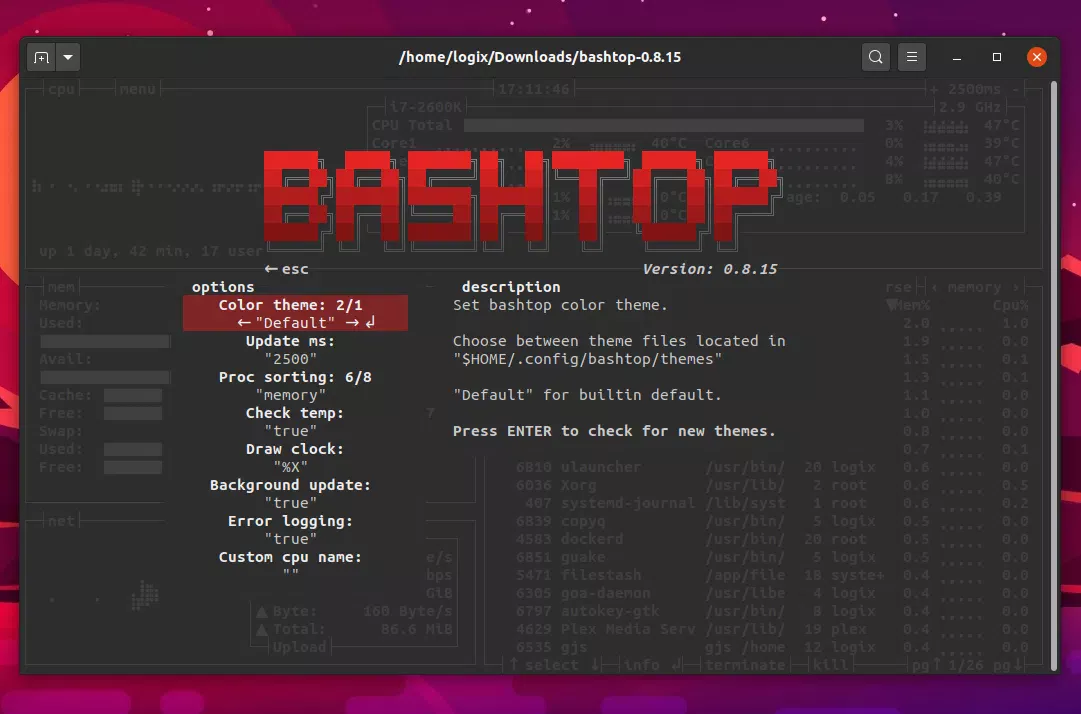1081x714 pixels.
Task: Click ←esc to close the options menu
Action: pos(283,268)
